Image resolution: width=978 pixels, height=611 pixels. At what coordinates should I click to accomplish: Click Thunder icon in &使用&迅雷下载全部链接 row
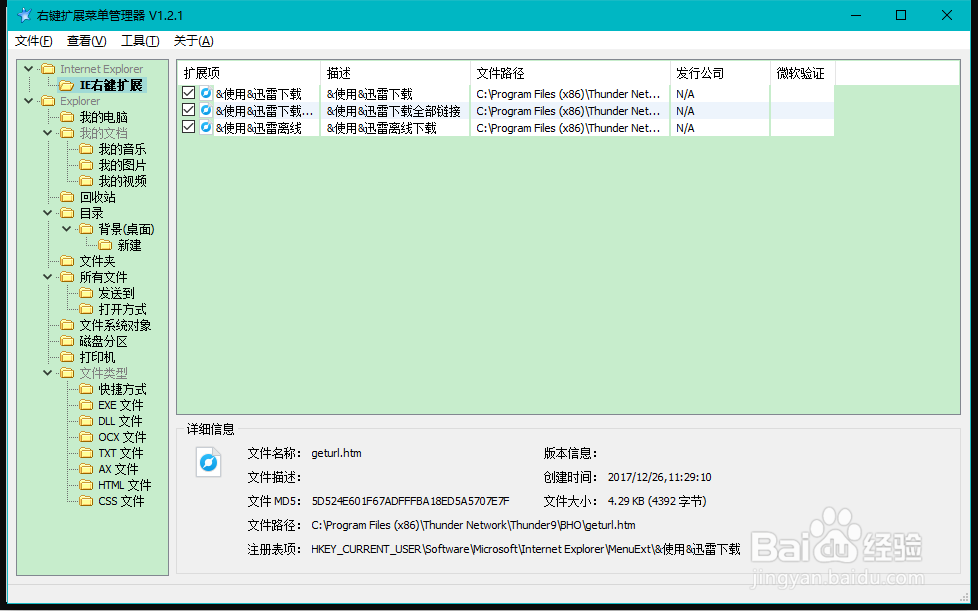(206, 110)
